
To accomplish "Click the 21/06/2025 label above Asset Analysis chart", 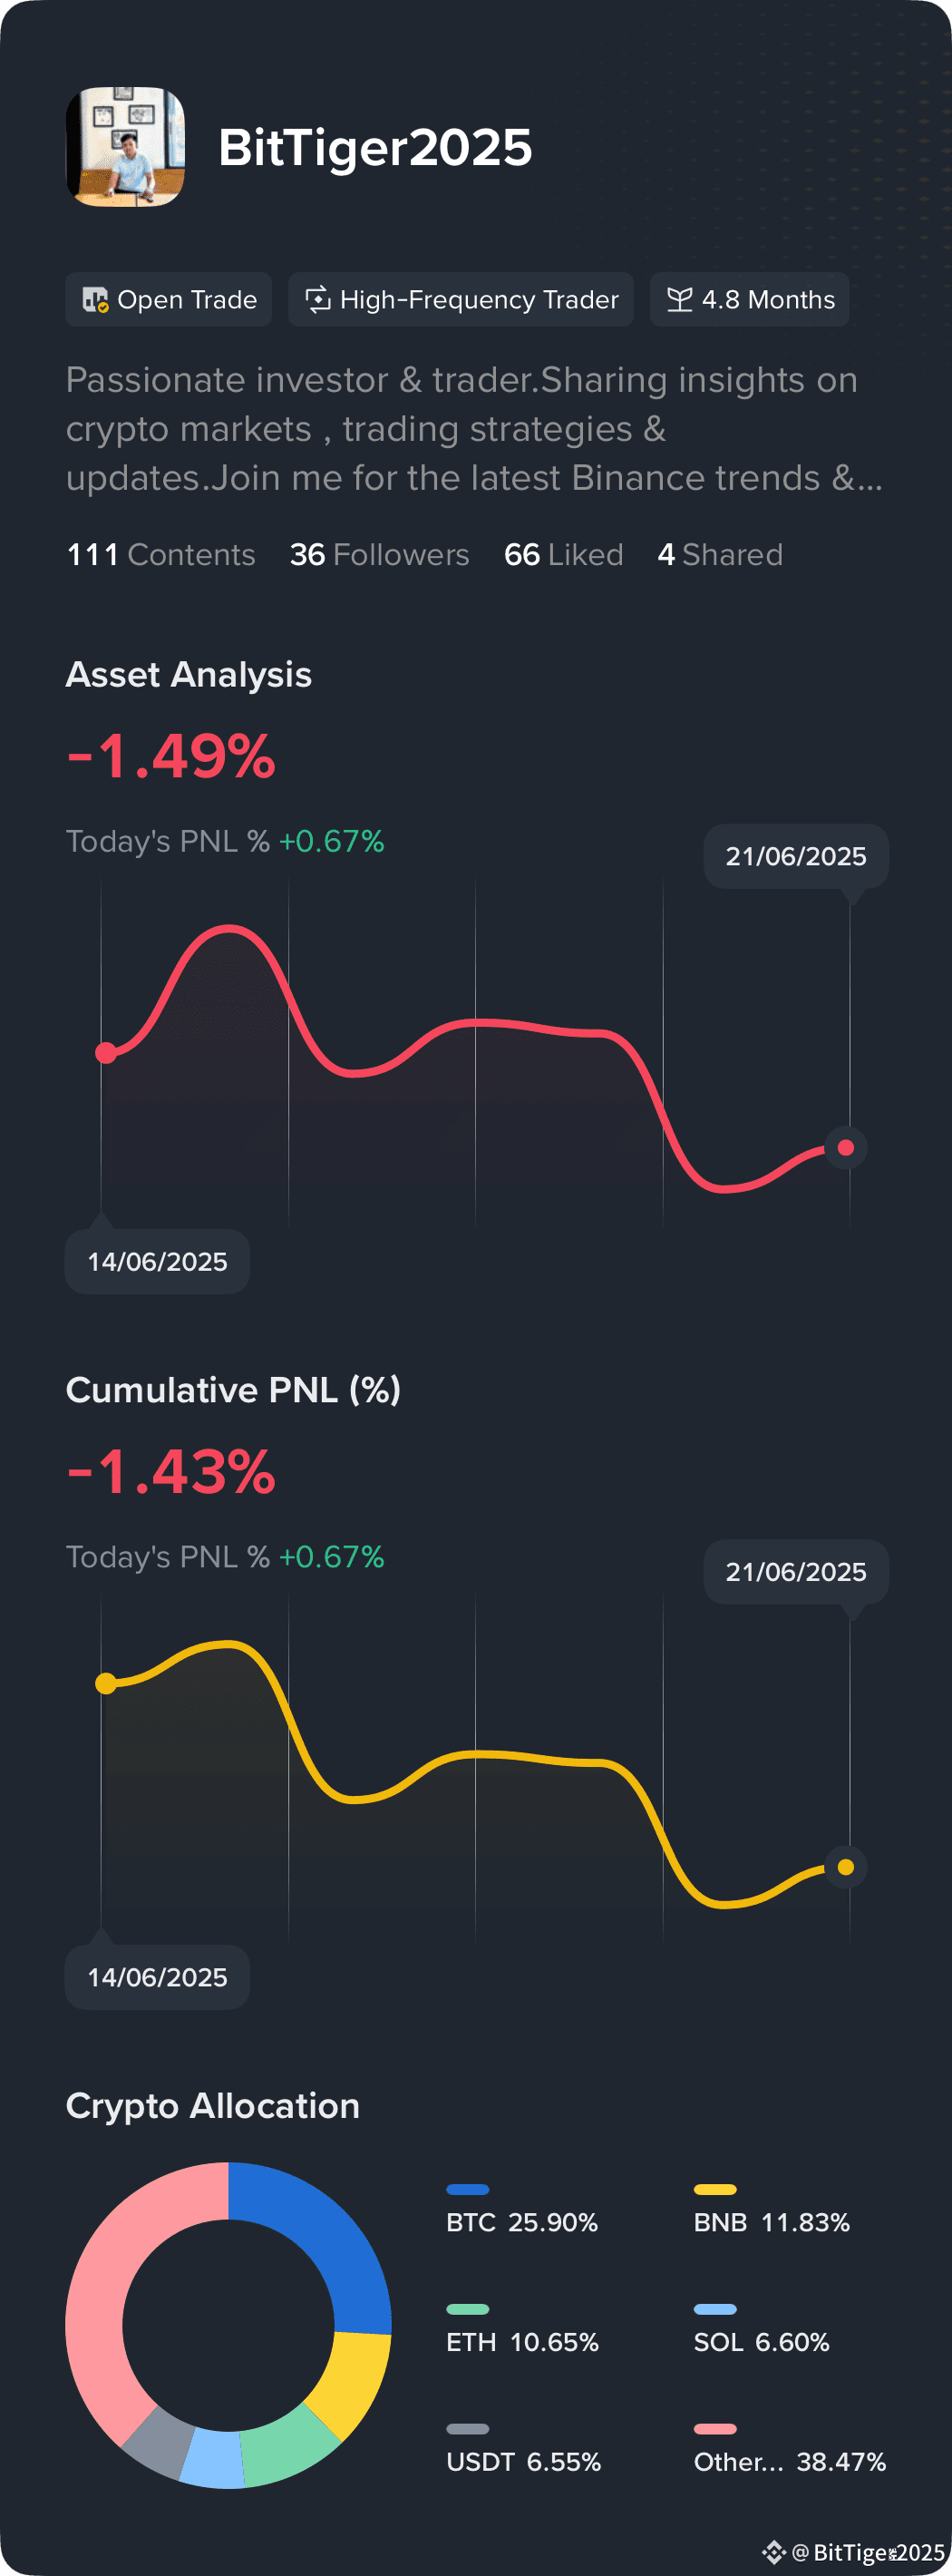I will (x=796, y=856).
